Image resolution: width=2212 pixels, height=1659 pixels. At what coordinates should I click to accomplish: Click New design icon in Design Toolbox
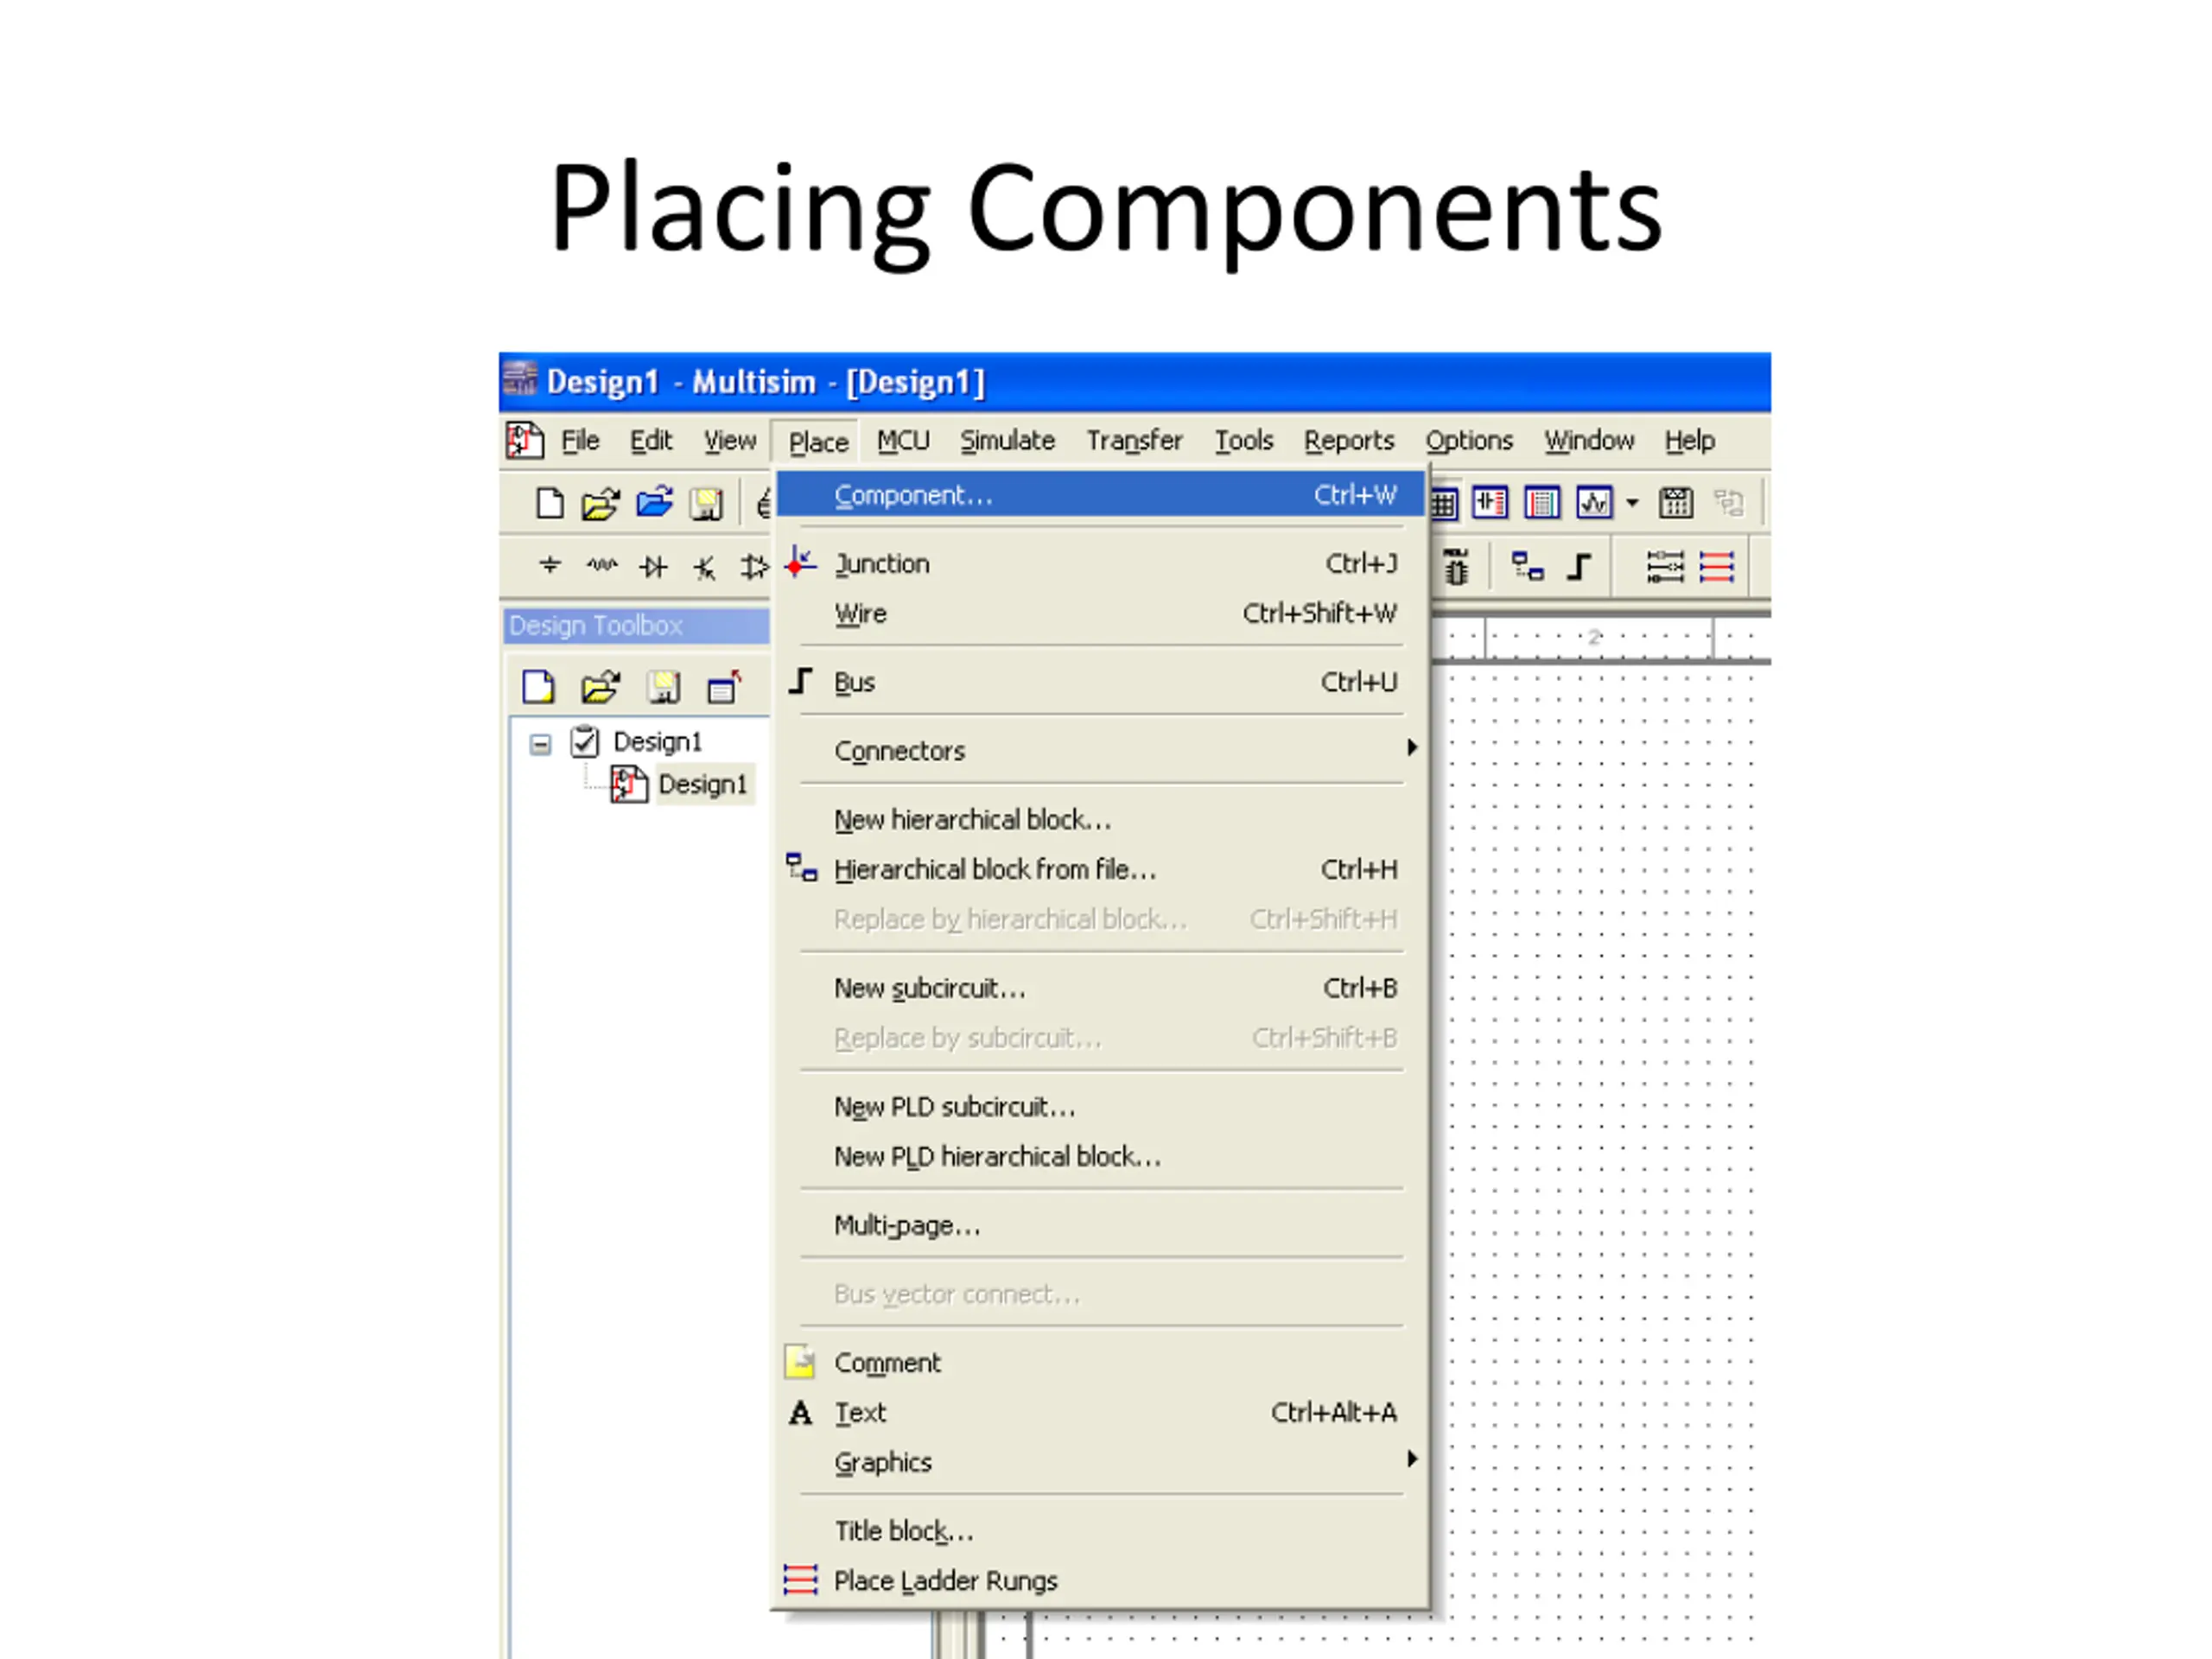(538, 687)
